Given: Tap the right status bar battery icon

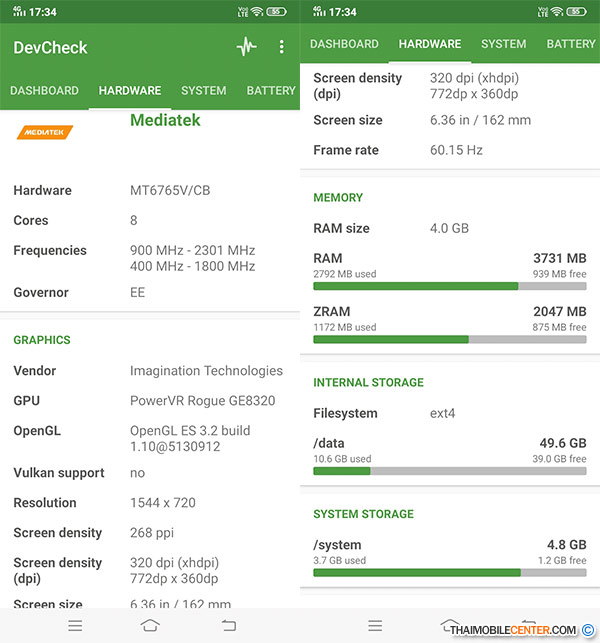Looking at the screenshot, I should click(x=577, y=12).
